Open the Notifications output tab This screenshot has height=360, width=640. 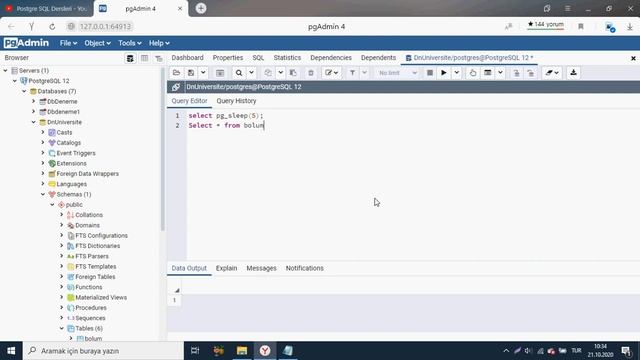pyautogui.click(x=304, y=268)
